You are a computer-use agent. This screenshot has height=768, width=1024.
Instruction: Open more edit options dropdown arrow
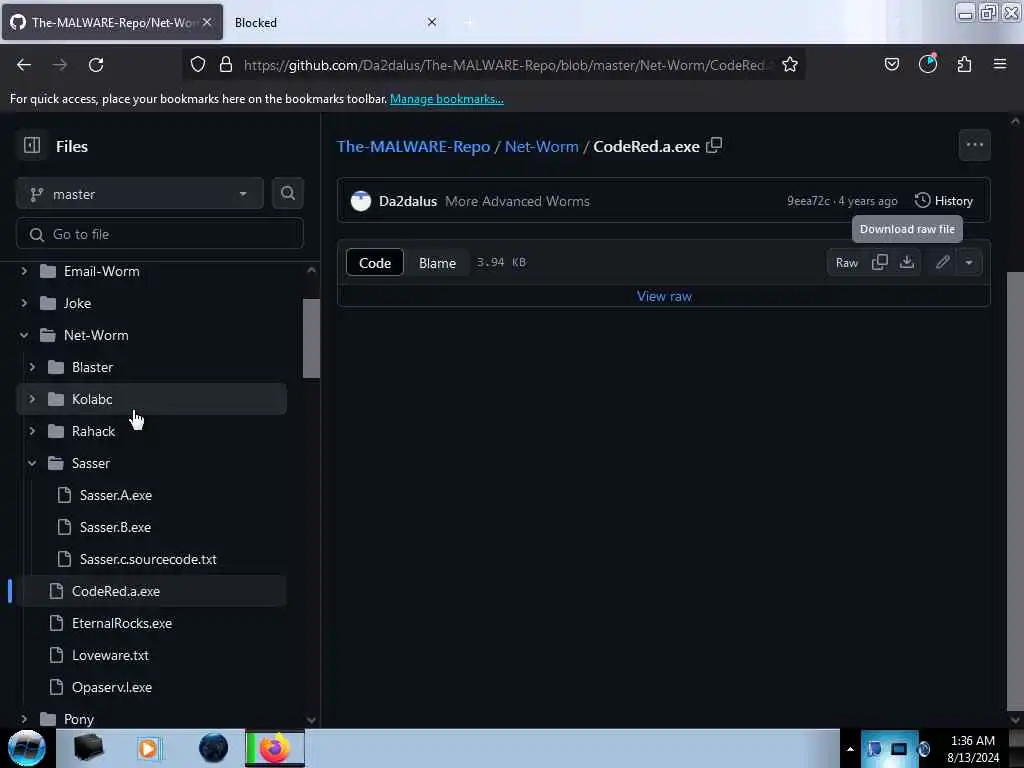[969, 263]
